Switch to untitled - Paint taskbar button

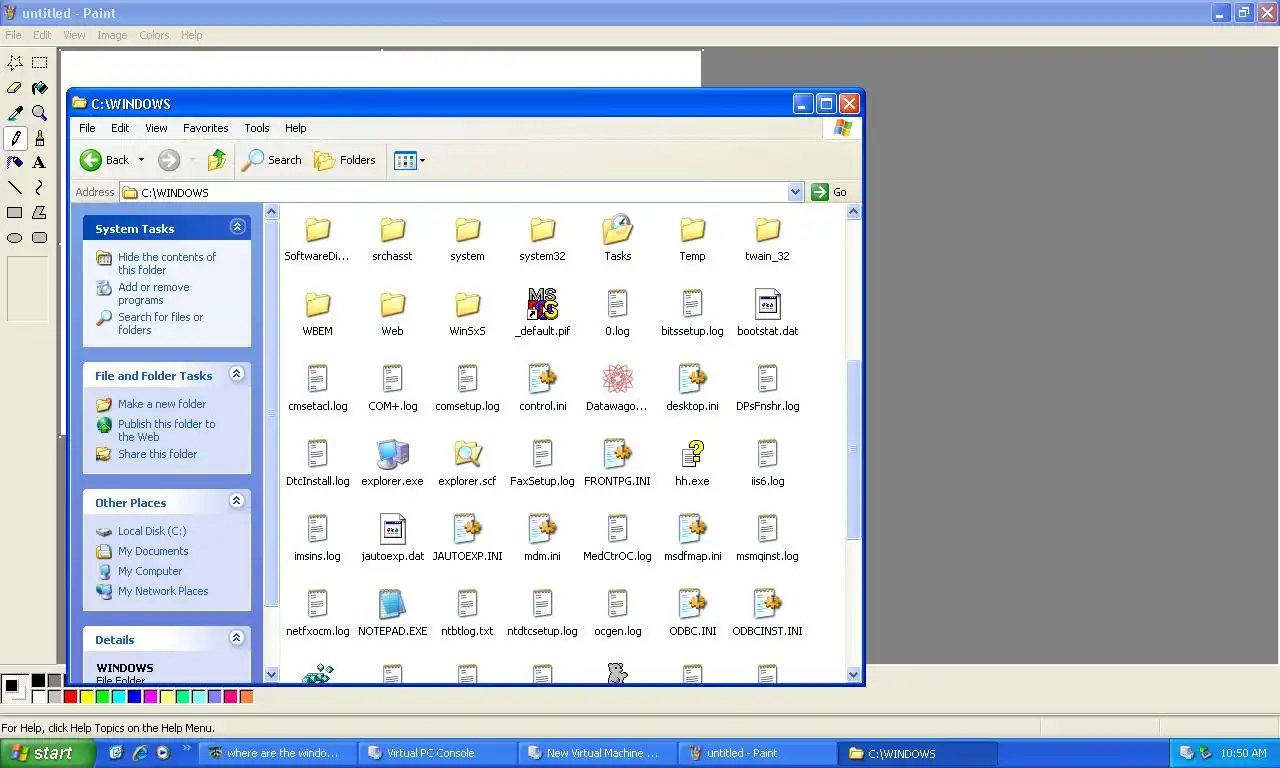[757, 753]
